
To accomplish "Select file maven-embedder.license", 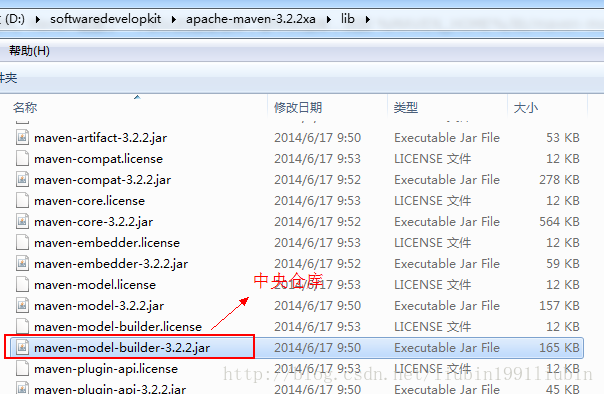I will (107, 243).
